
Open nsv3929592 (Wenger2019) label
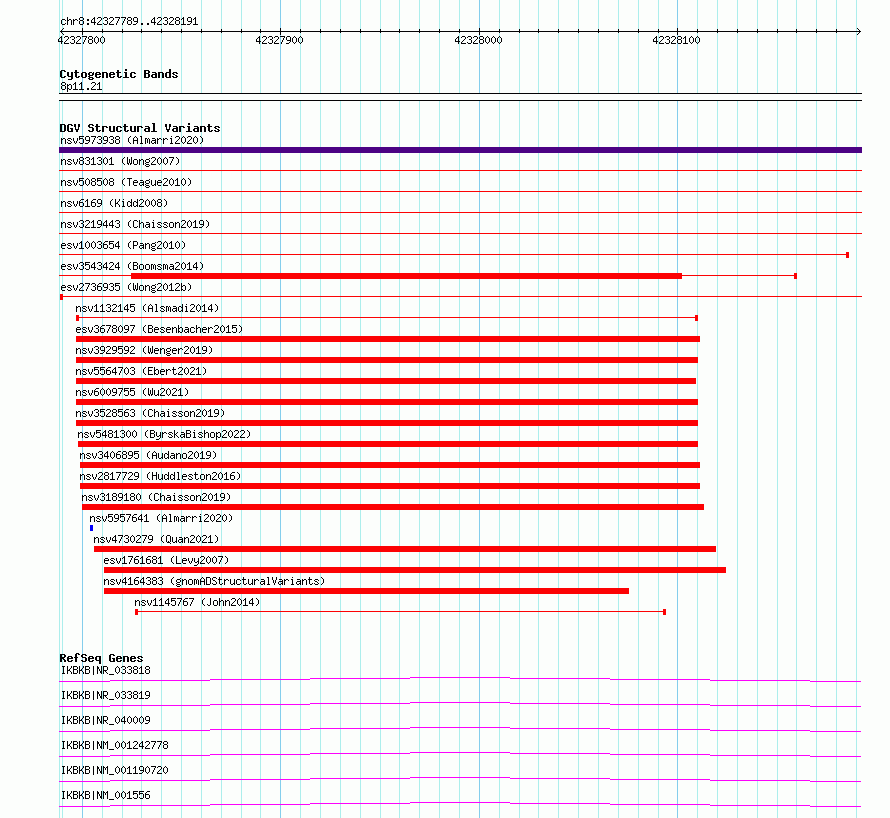click(x=144, y=350)
